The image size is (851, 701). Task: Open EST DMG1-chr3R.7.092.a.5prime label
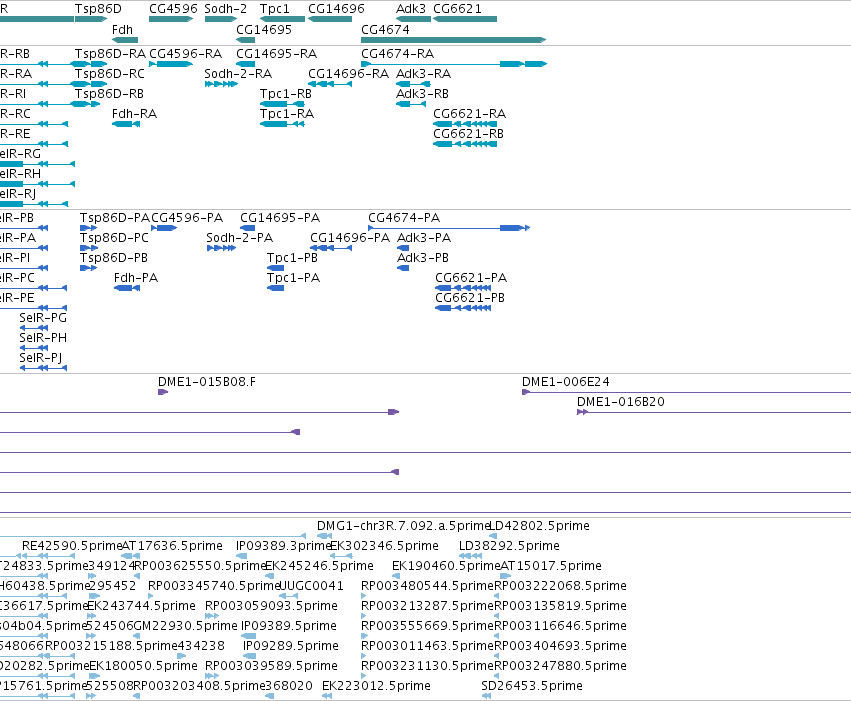coord(404,526)
